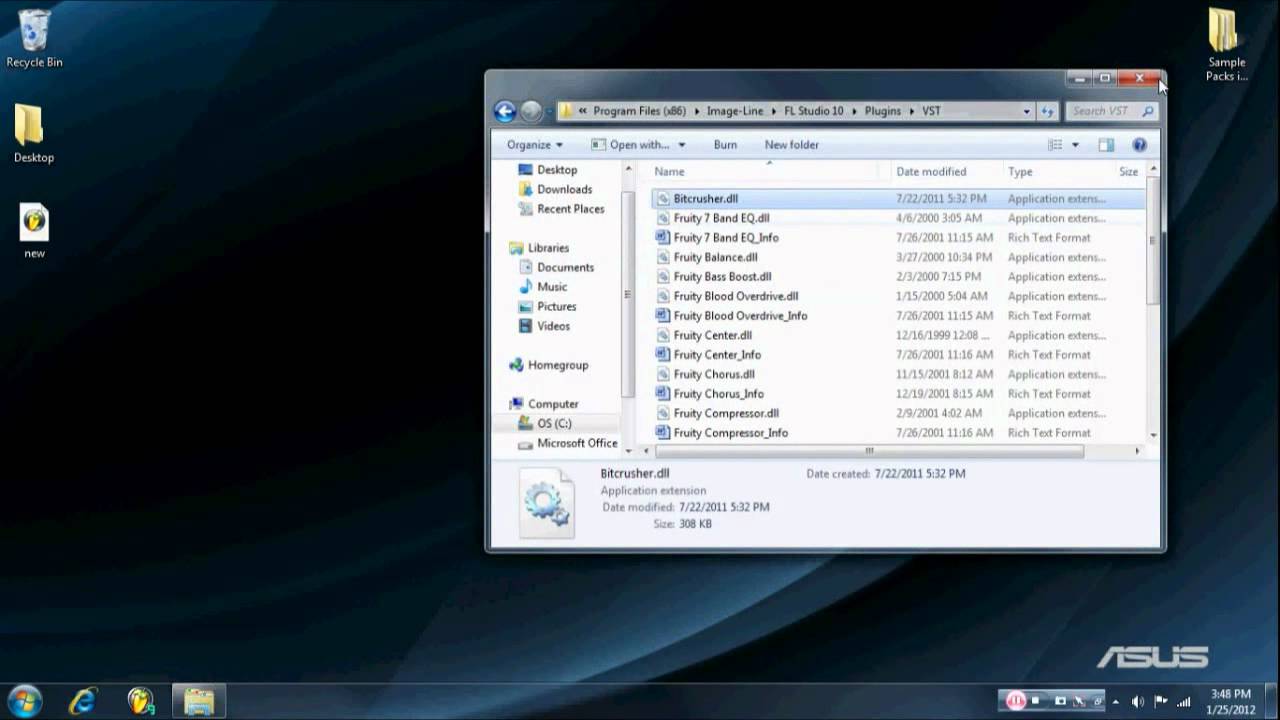Select the Desktop folder icon on desktop
Screen dimensions: 1280x720
click(x=33, y=134)
